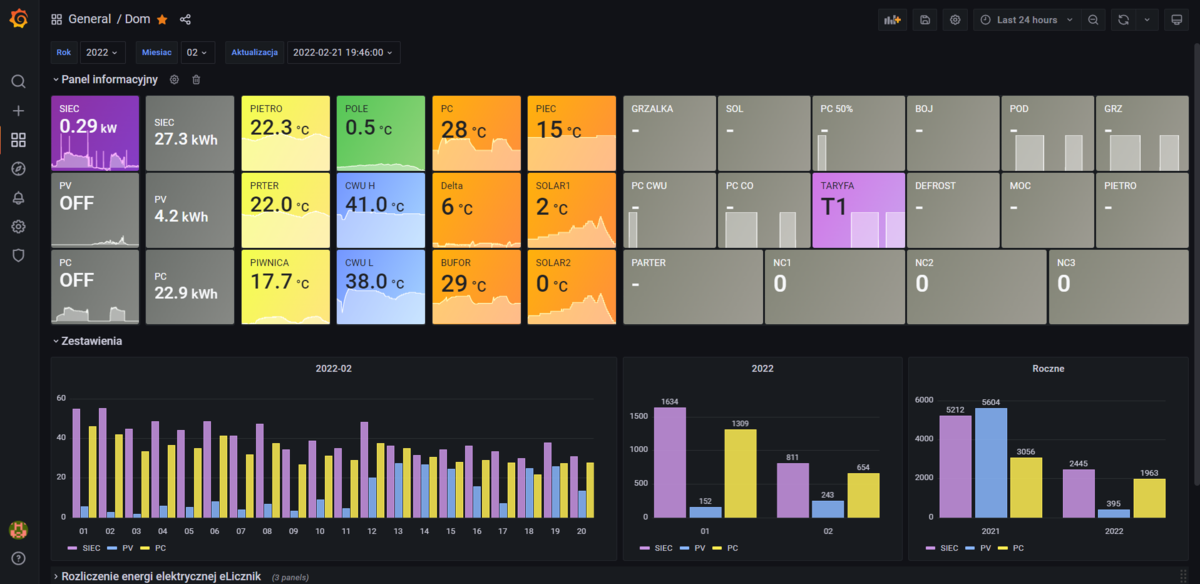Click the Add panel icon in toolbar

point(891,20)
